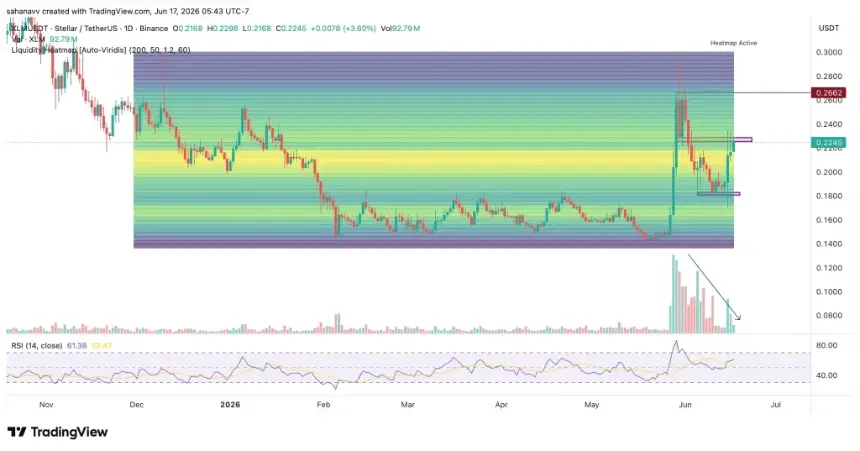860x451 pixels.
Task: Click the 0.1400 price axis level
Action: point(829,244)
